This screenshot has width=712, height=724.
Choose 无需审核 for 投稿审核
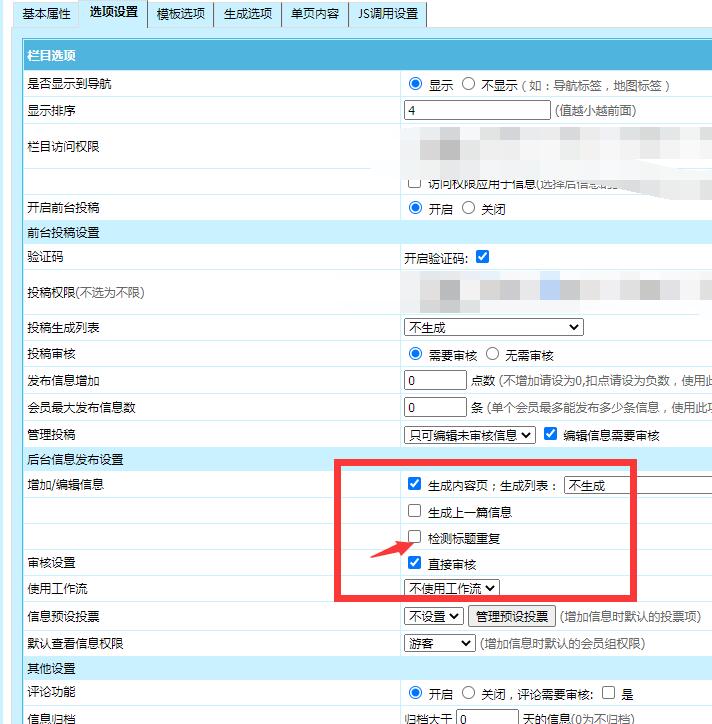pos(493,354)
